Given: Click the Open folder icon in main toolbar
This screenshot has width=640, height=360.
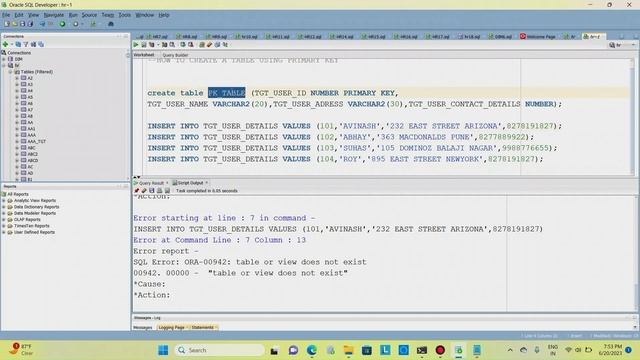Looking at the screenshot, I should 15,24.
